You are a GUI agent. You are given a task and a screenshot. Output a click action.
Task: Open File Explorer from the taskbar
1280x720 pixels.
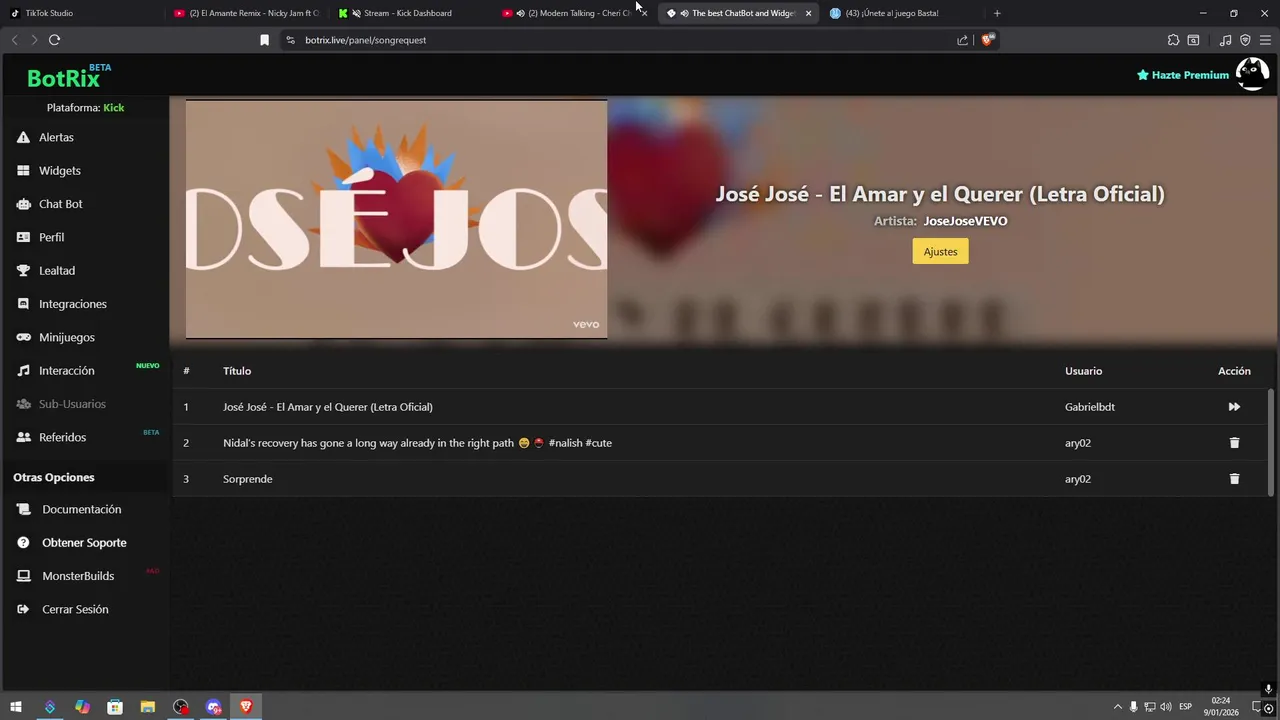pos(147,707)
